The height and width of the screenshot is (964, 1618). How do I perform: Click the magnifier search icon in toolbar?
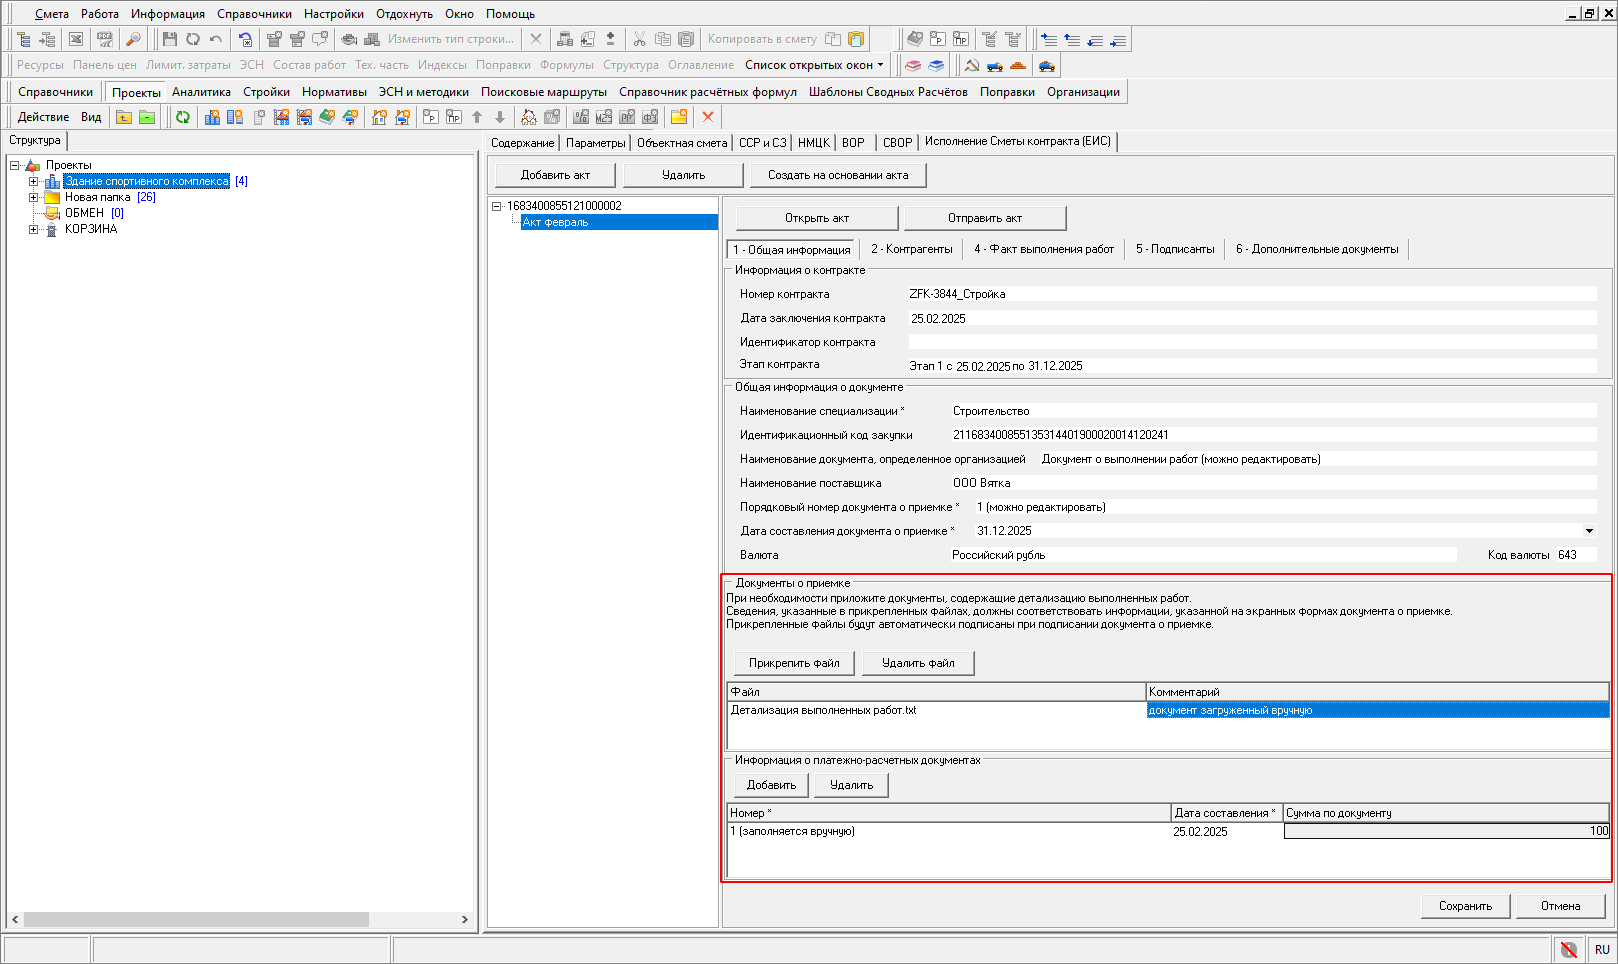[x=133, y=39]
